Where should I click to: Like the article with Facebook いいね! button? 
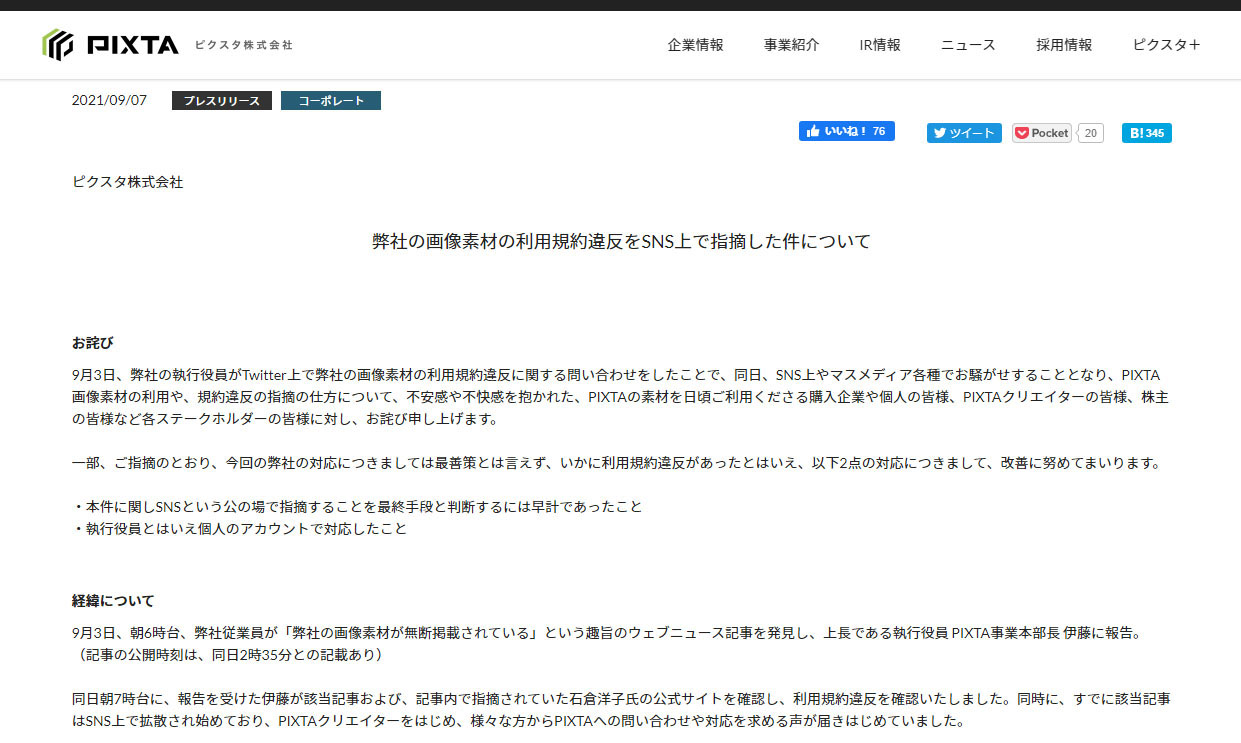click(x=846, y=131)
